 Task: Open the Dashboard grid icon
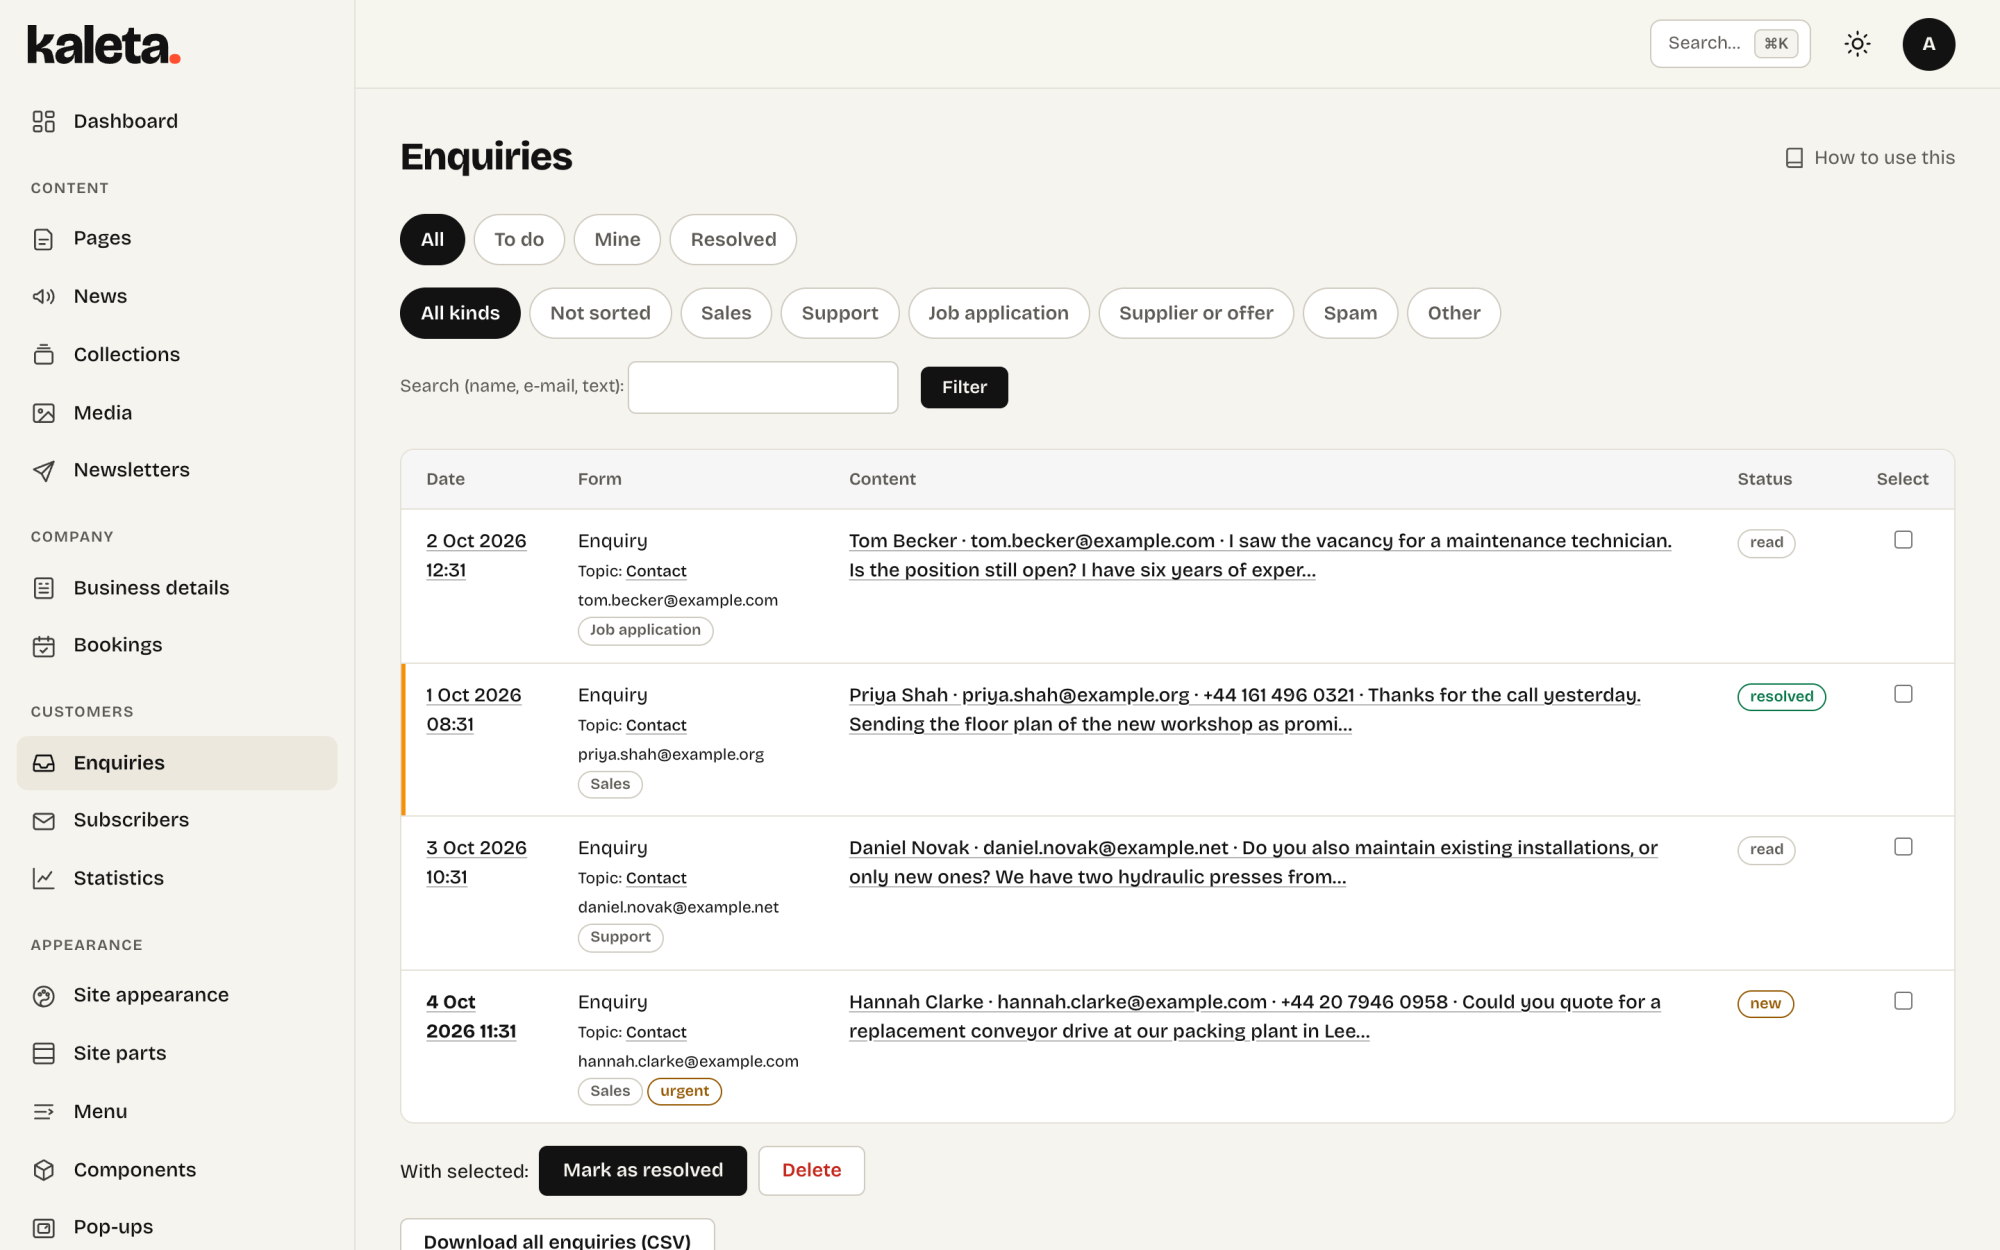(x=43, y=121)
